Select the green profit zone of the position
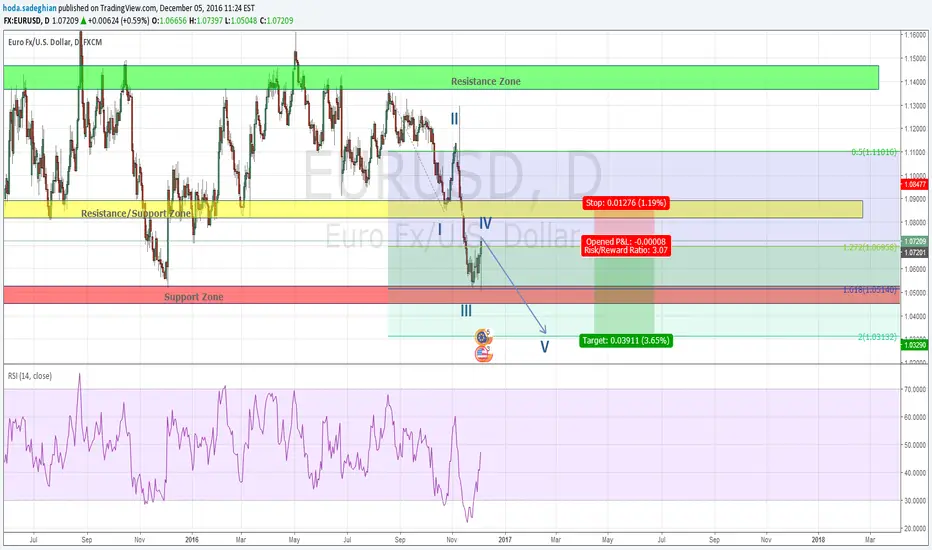932x550 pixels. coord(624,288)
